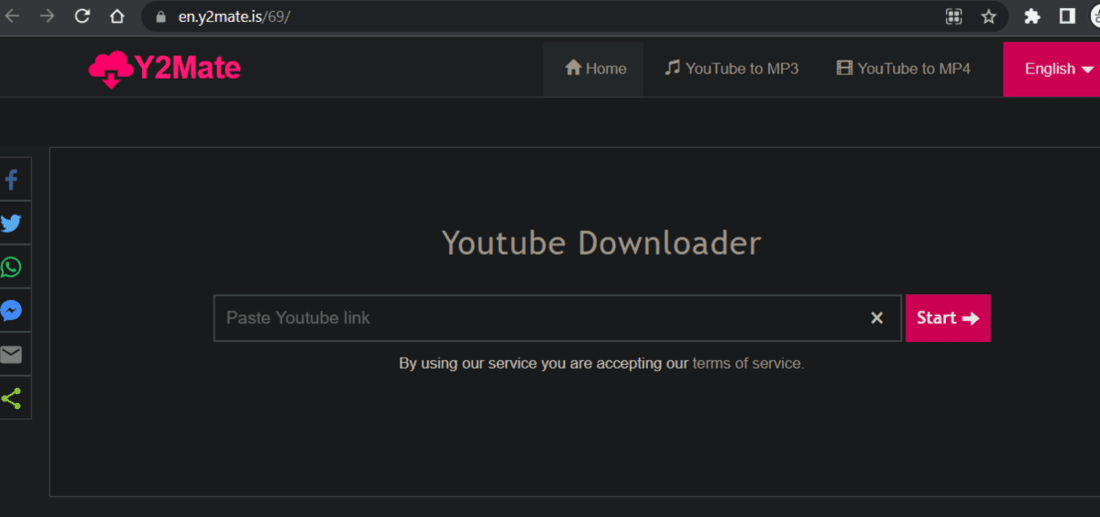Open the Chrome profile avatar
This screenshot has height=517, width=1100.
[x=1094, y=17]
